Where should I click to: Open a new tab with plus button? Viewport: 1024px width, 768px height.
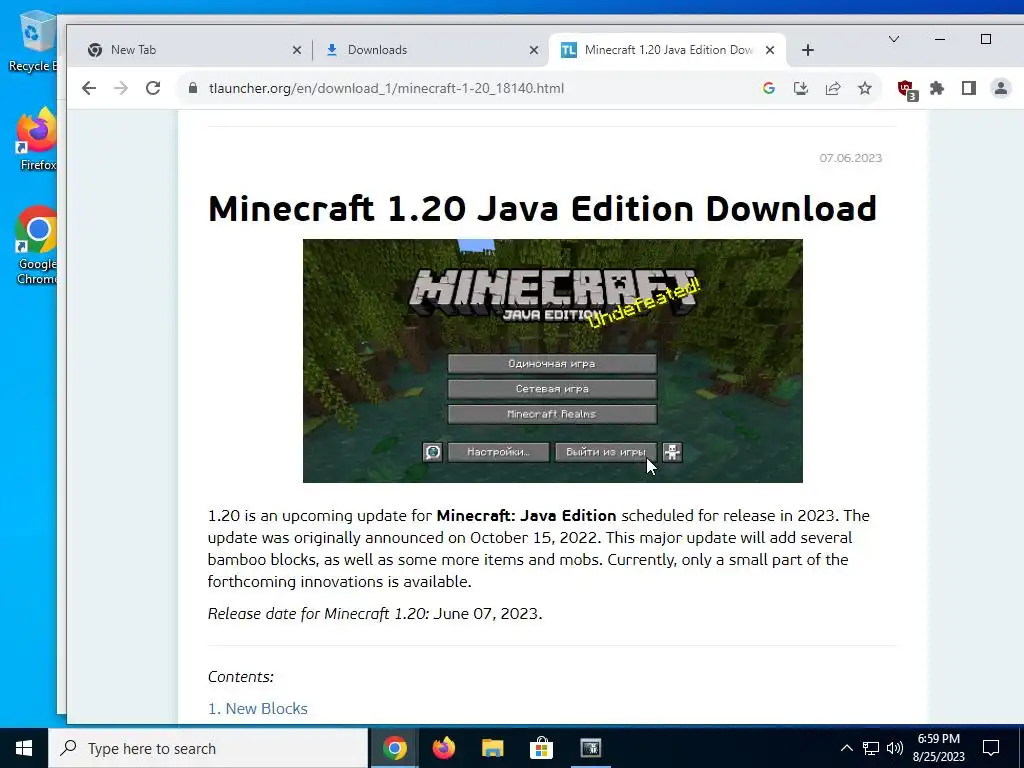(808, 50)
